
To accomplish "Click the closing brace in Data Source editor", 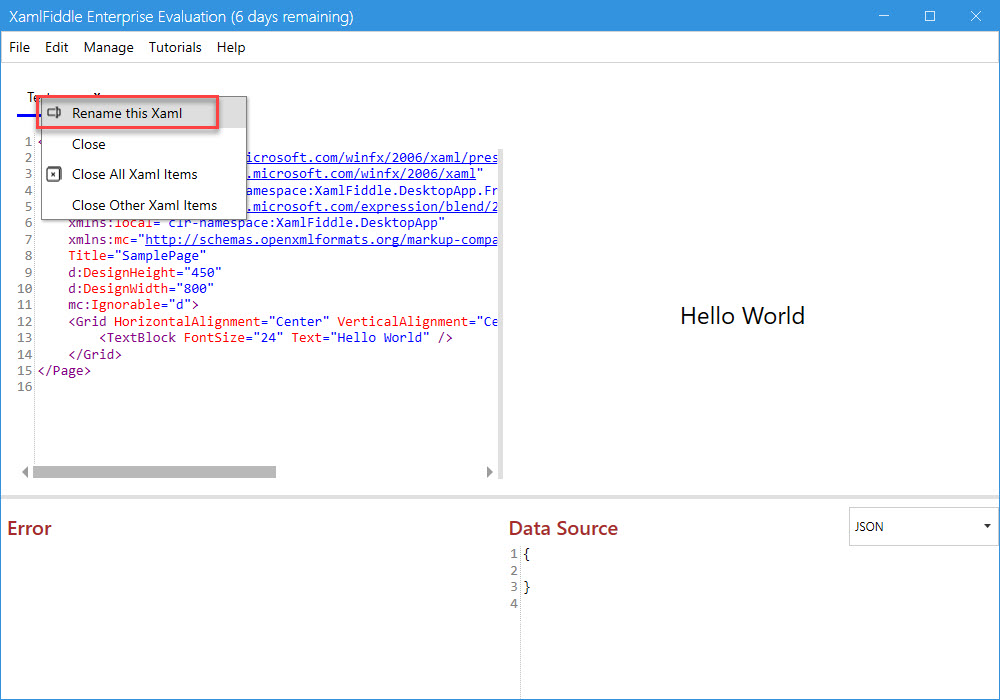I will tap(527, 587).
